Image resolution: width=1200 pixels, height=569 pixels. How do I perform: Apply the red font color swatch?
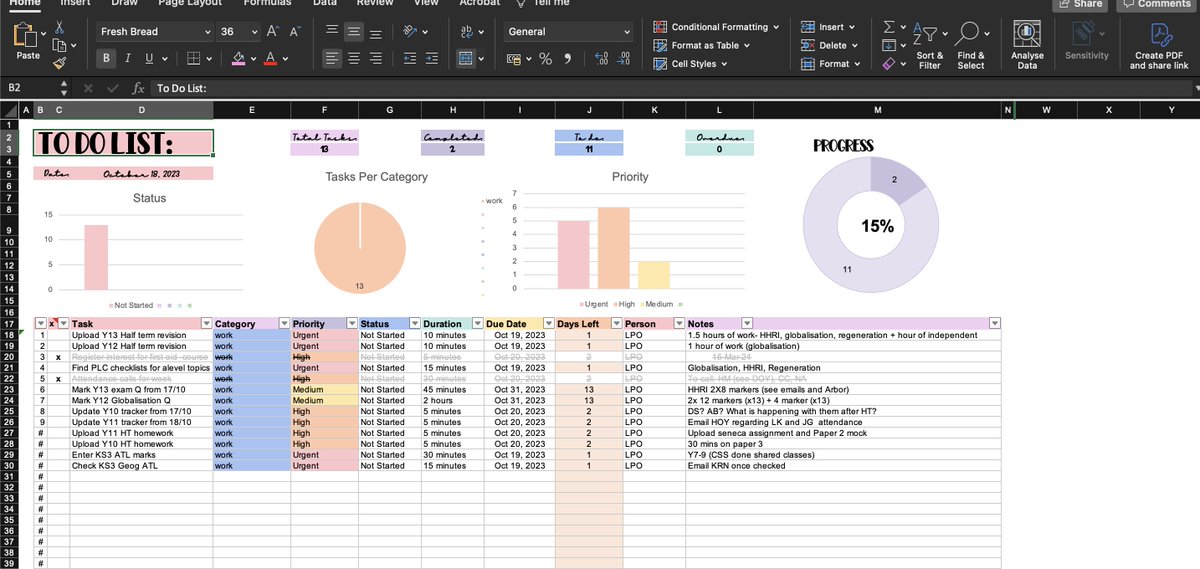click(271, 59)
